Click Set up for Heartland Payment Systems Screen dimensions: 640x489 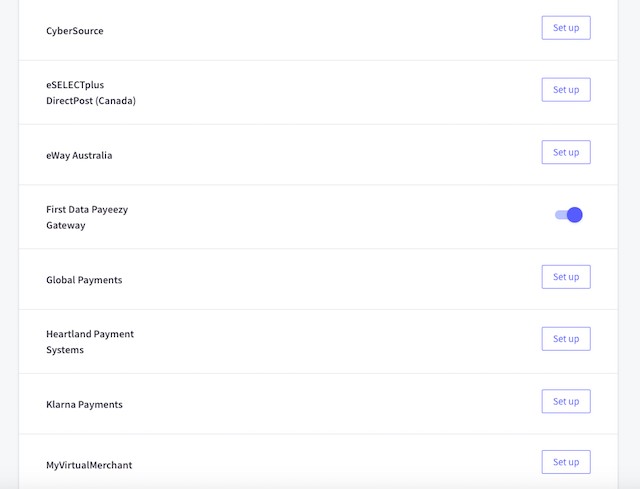[566, 339]
